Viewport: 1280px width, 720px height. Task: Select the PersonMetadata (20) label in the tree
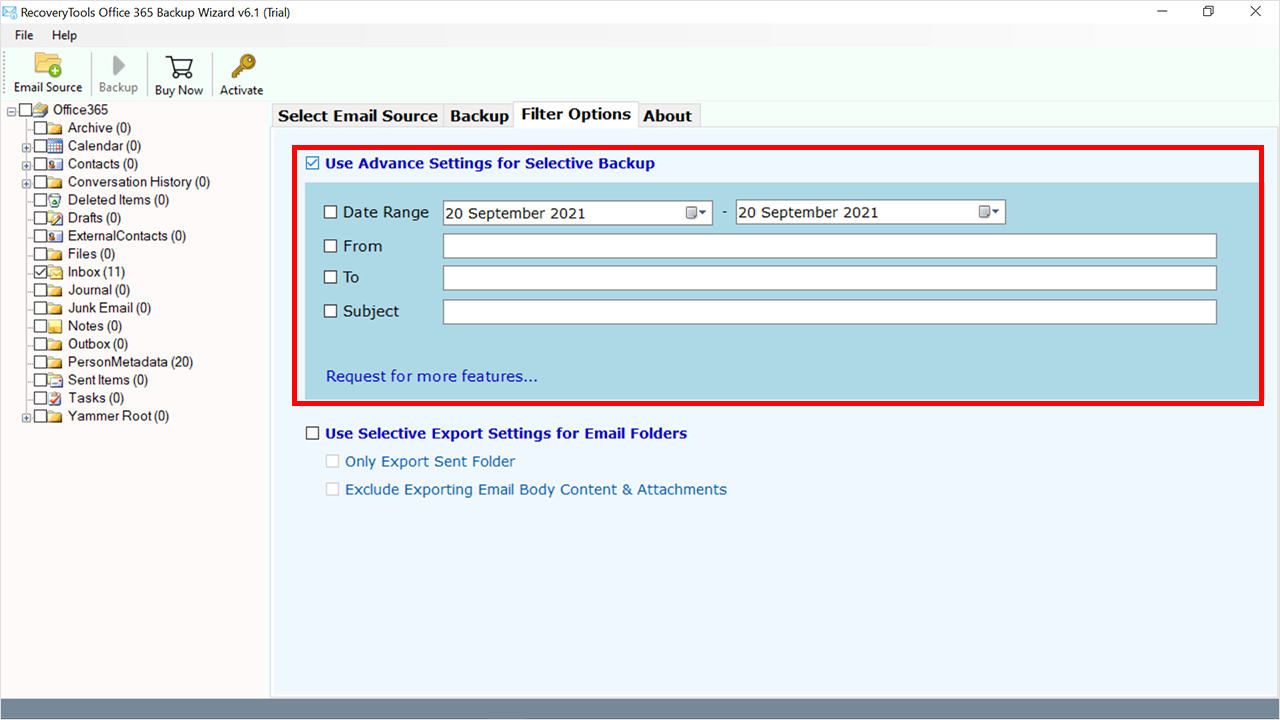coord(130,362)
